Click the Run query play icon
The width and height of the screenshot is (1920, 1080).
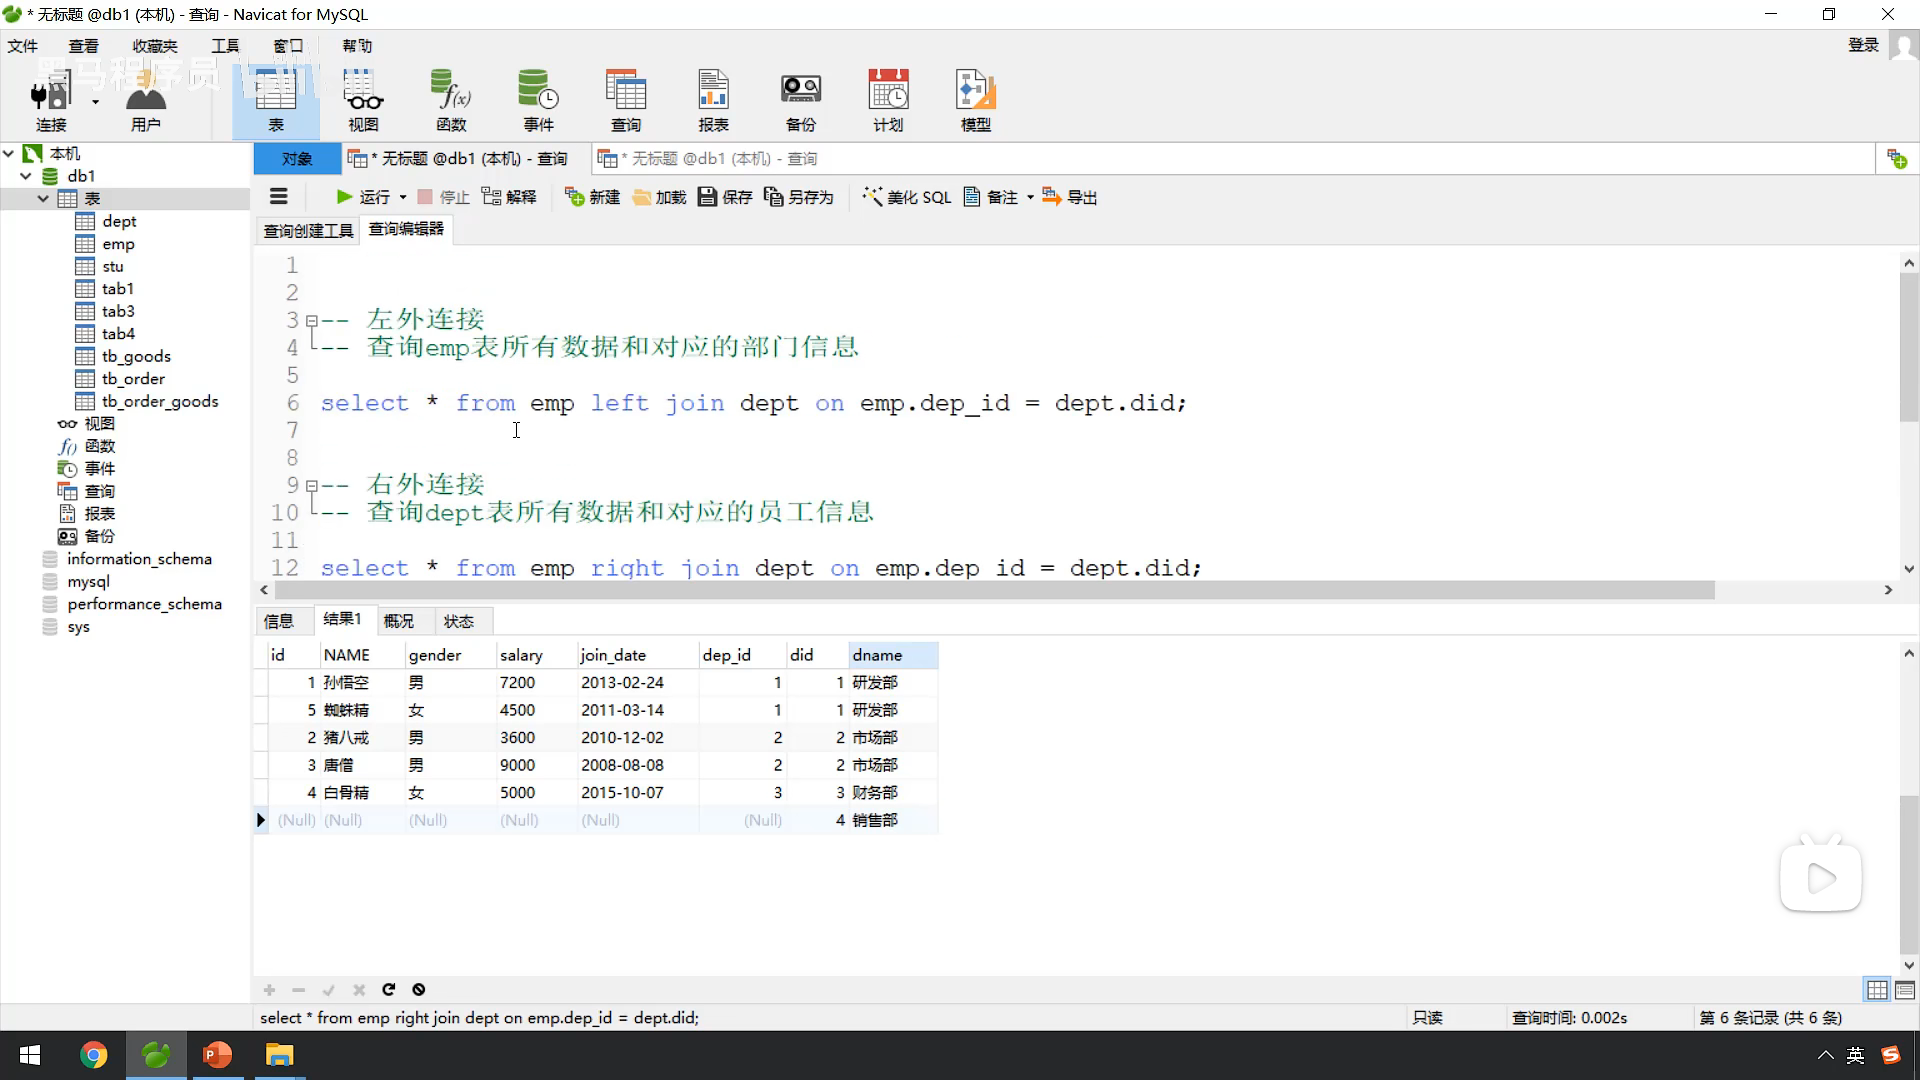coord(344,197)
